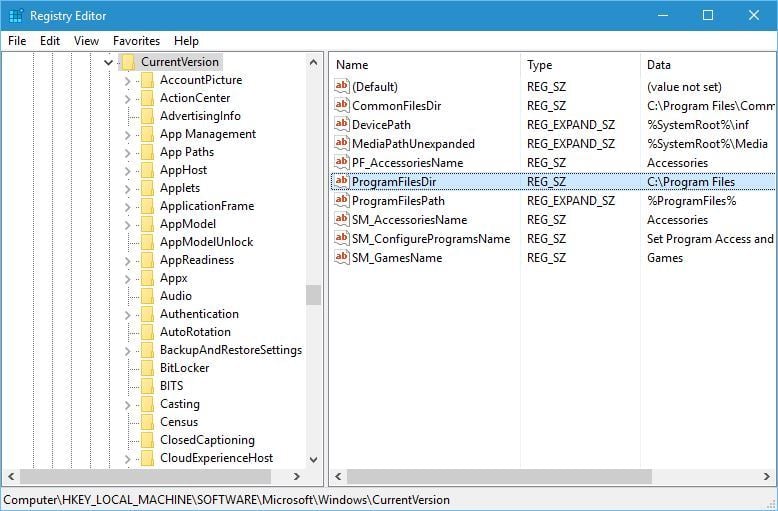Click the tree pane horizontal scrollbar thumb
The width and height of the screenshot is (778, 511).
tap(145, 476)
